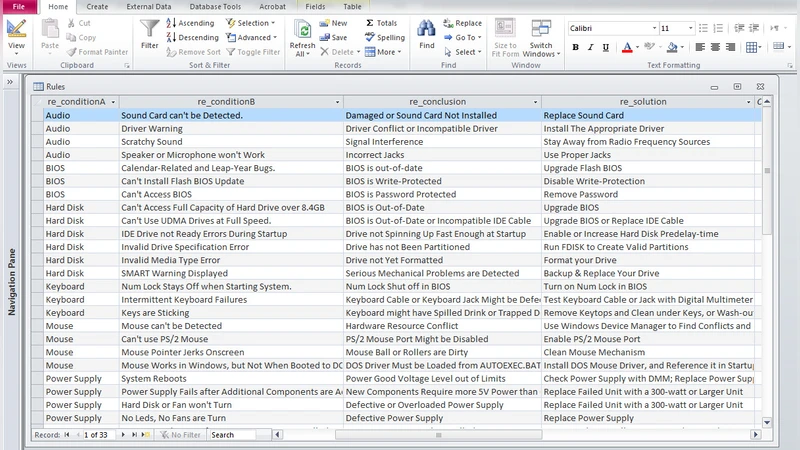Viewport: 800px width, 450px height.
Task: Click Refresh All in Records group
Action: click(x=302, y=36)
